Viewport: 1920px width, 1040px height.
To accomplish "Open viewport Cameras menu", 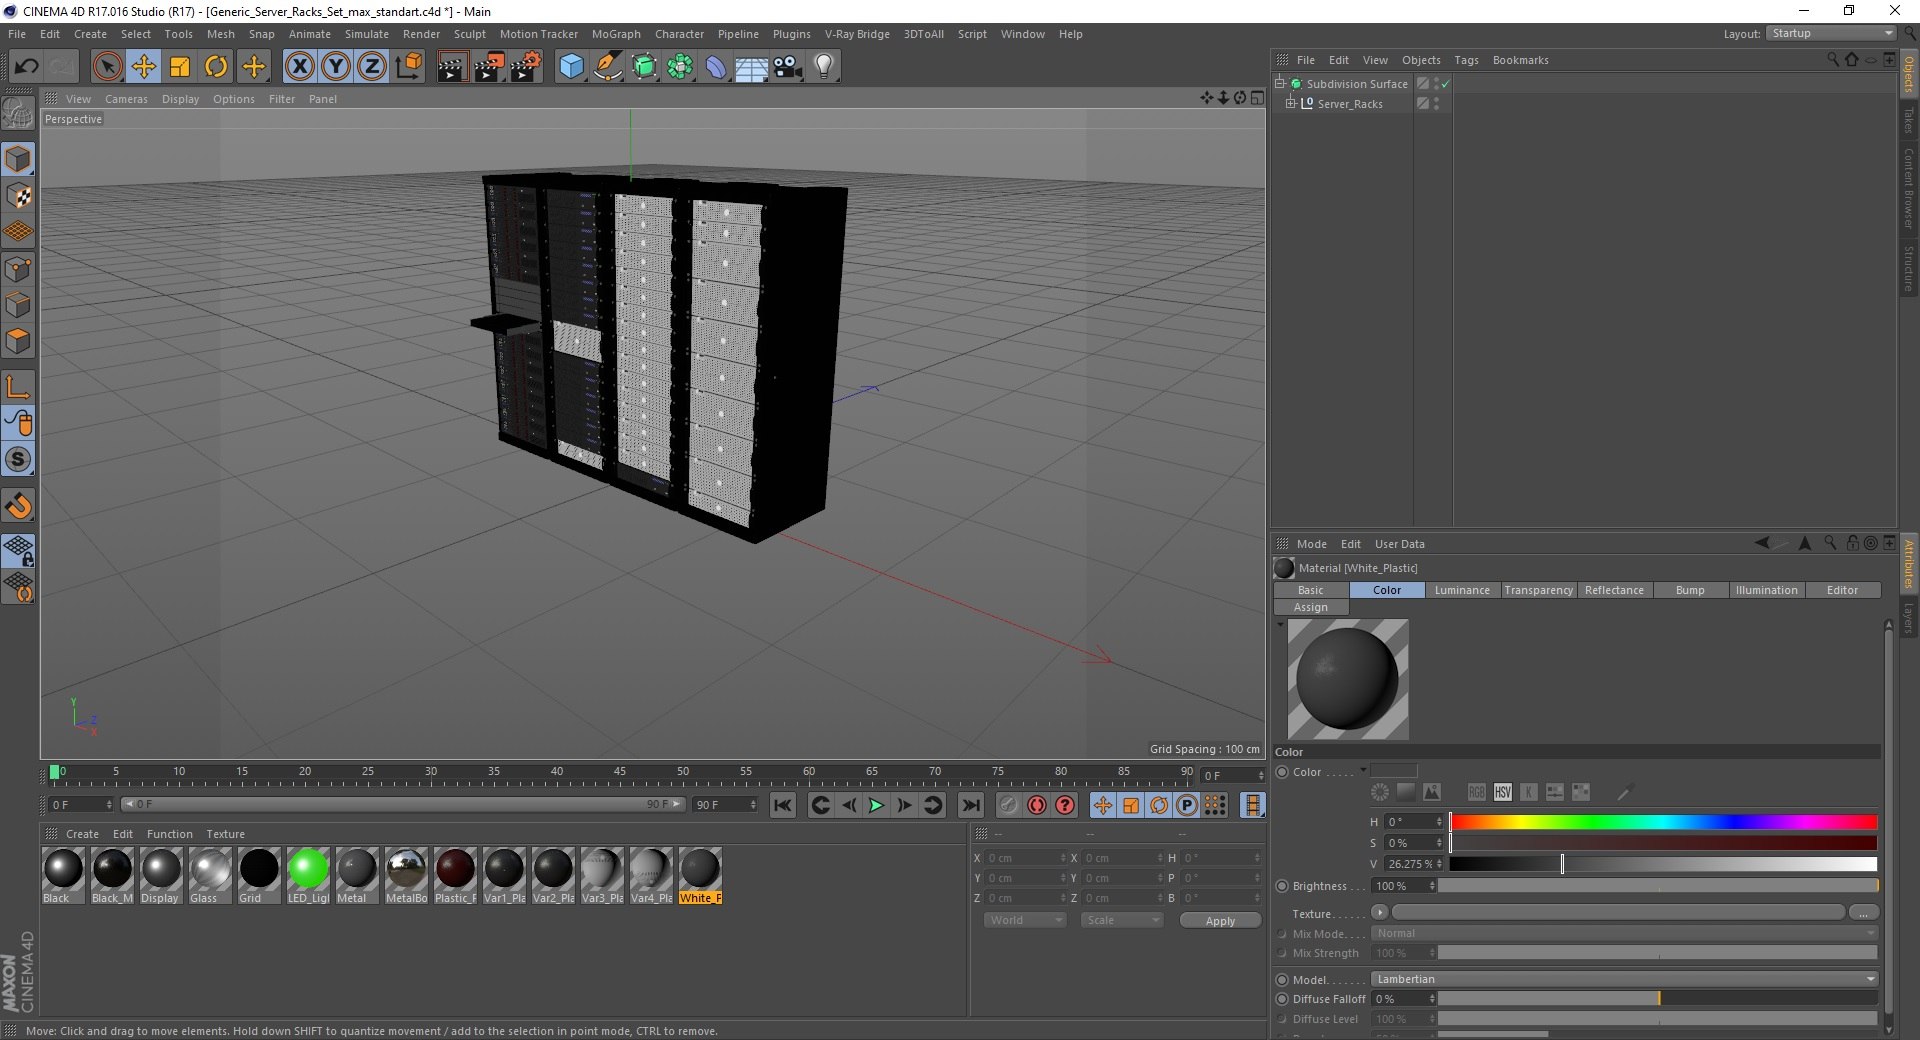I will [126, 99].
